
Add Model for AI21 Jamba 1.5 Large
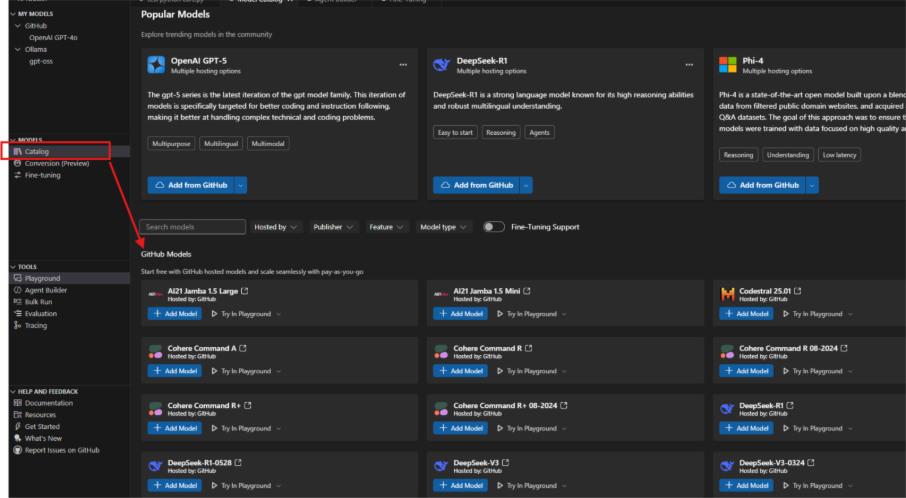pyautogui.click(x=175, y=314)
